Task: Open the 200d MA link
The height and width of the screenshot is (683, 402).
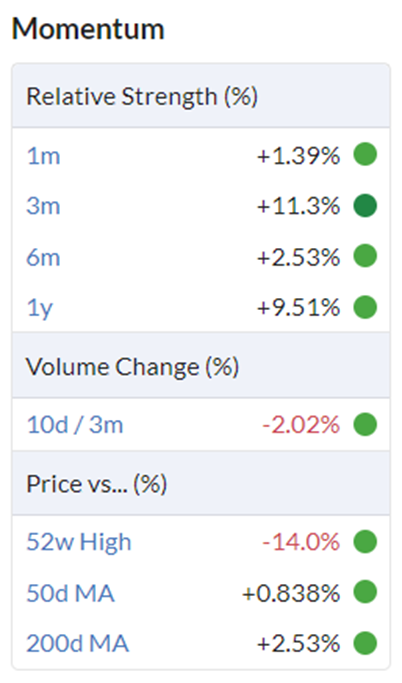Action: click(x=78, y=644)
